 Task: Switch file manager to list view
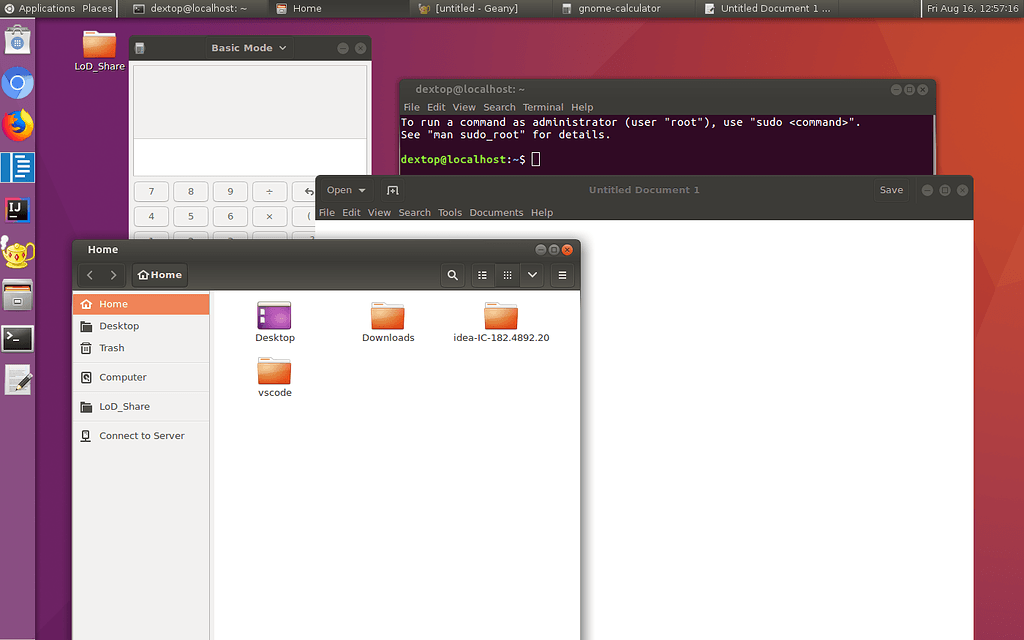pos(482,275)
